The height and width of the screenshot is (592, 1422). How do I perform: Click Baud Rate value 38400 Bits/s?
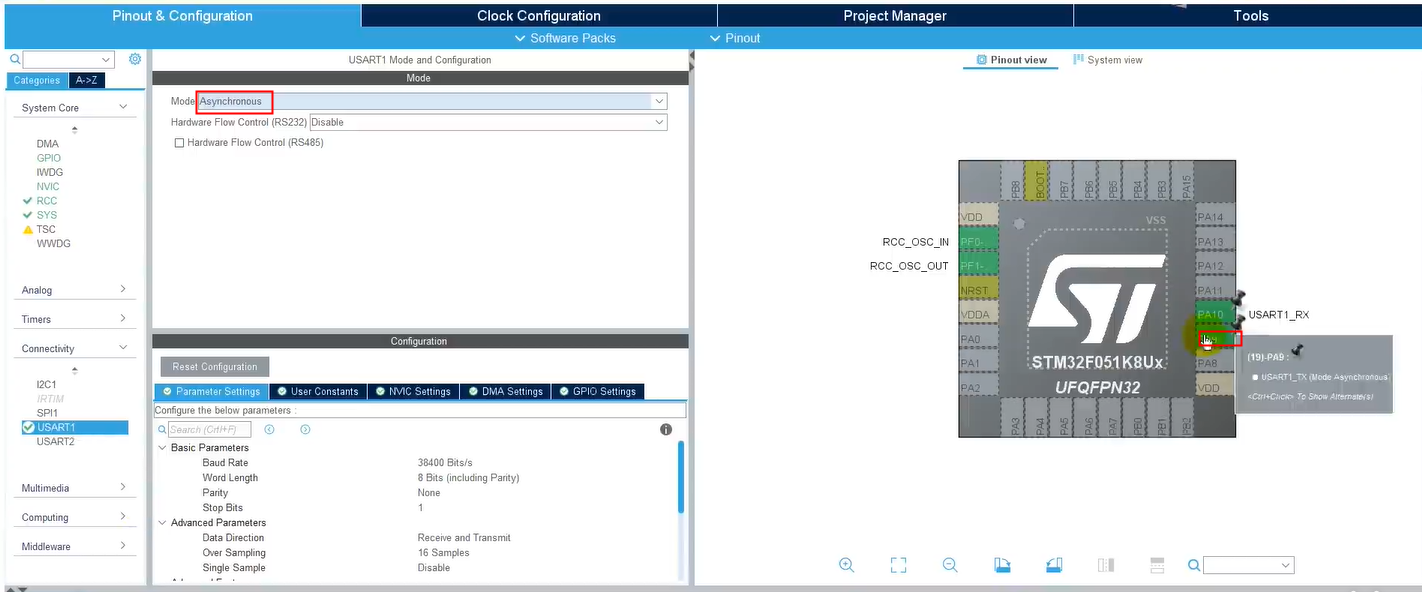445,463
